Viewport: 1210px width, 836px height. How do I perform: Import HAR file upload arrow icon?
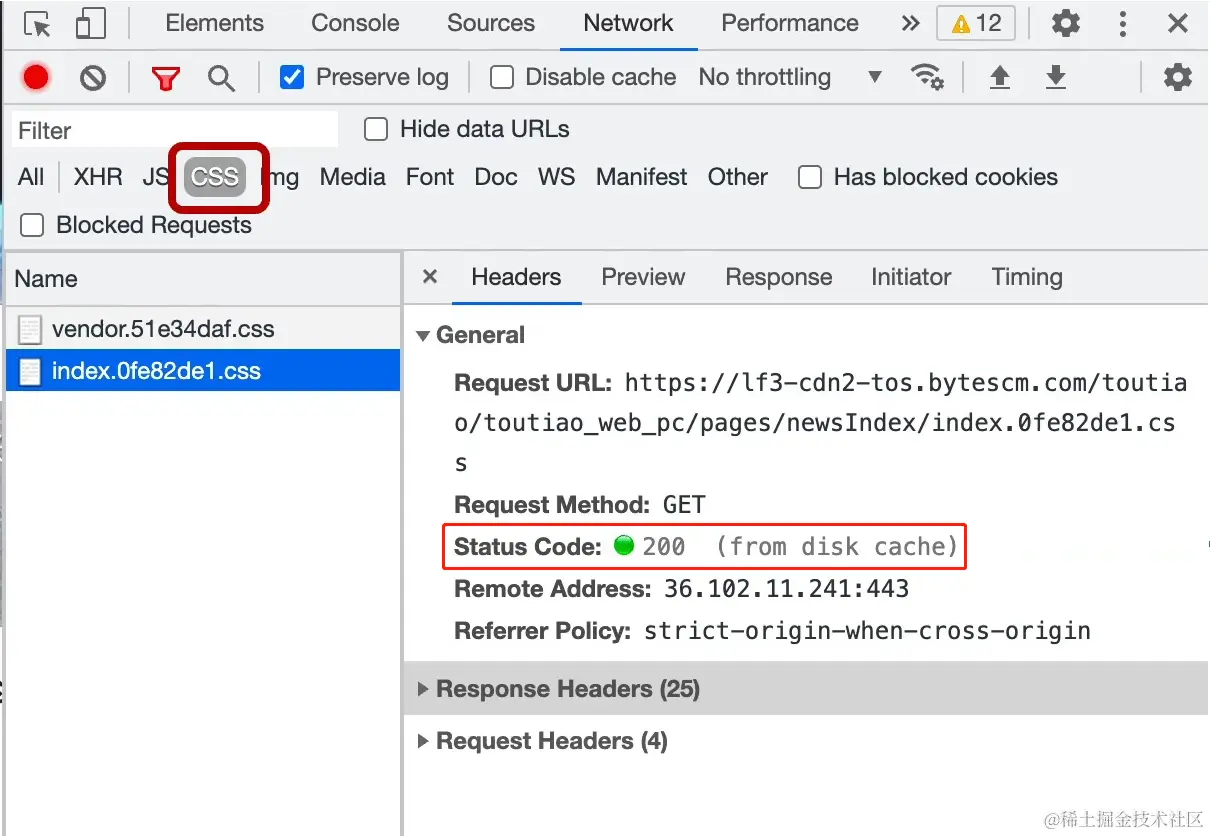999,77
